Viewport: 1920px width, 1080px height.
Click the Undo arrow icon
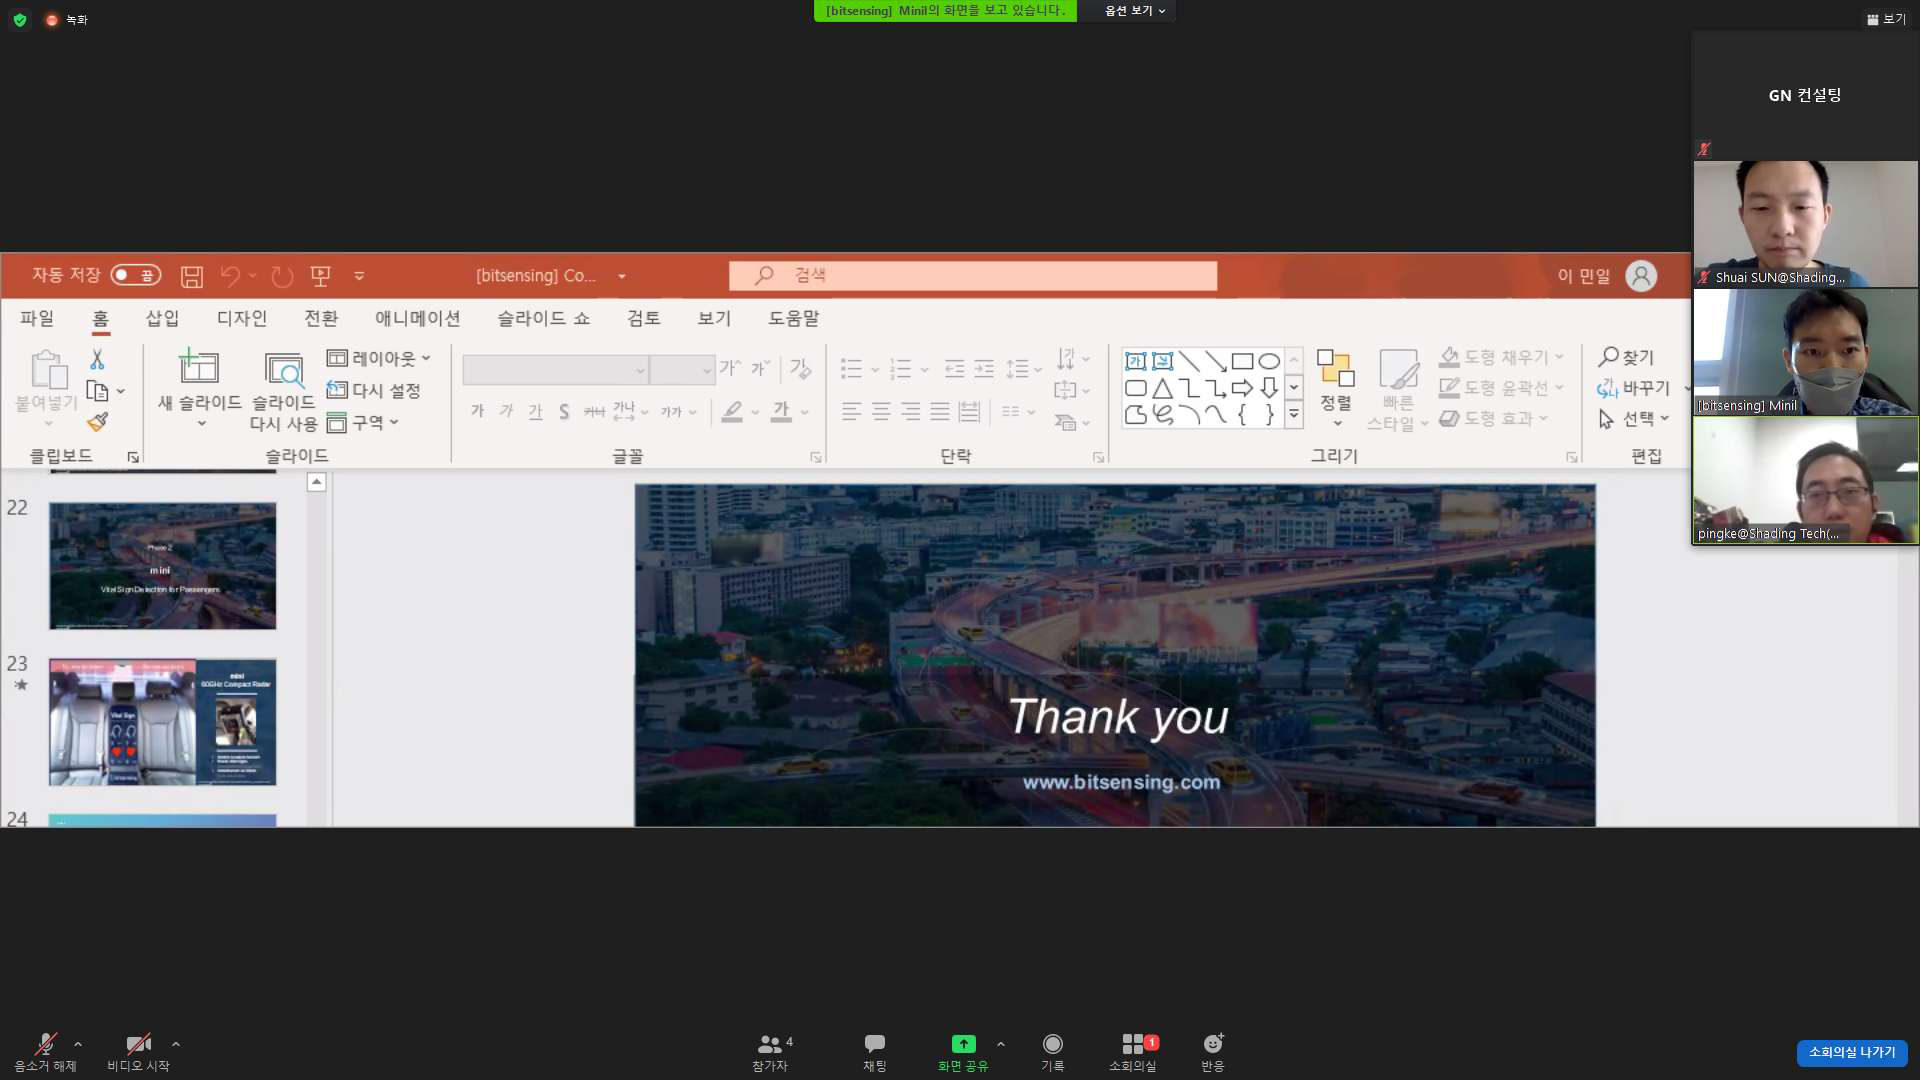[230, 276]
